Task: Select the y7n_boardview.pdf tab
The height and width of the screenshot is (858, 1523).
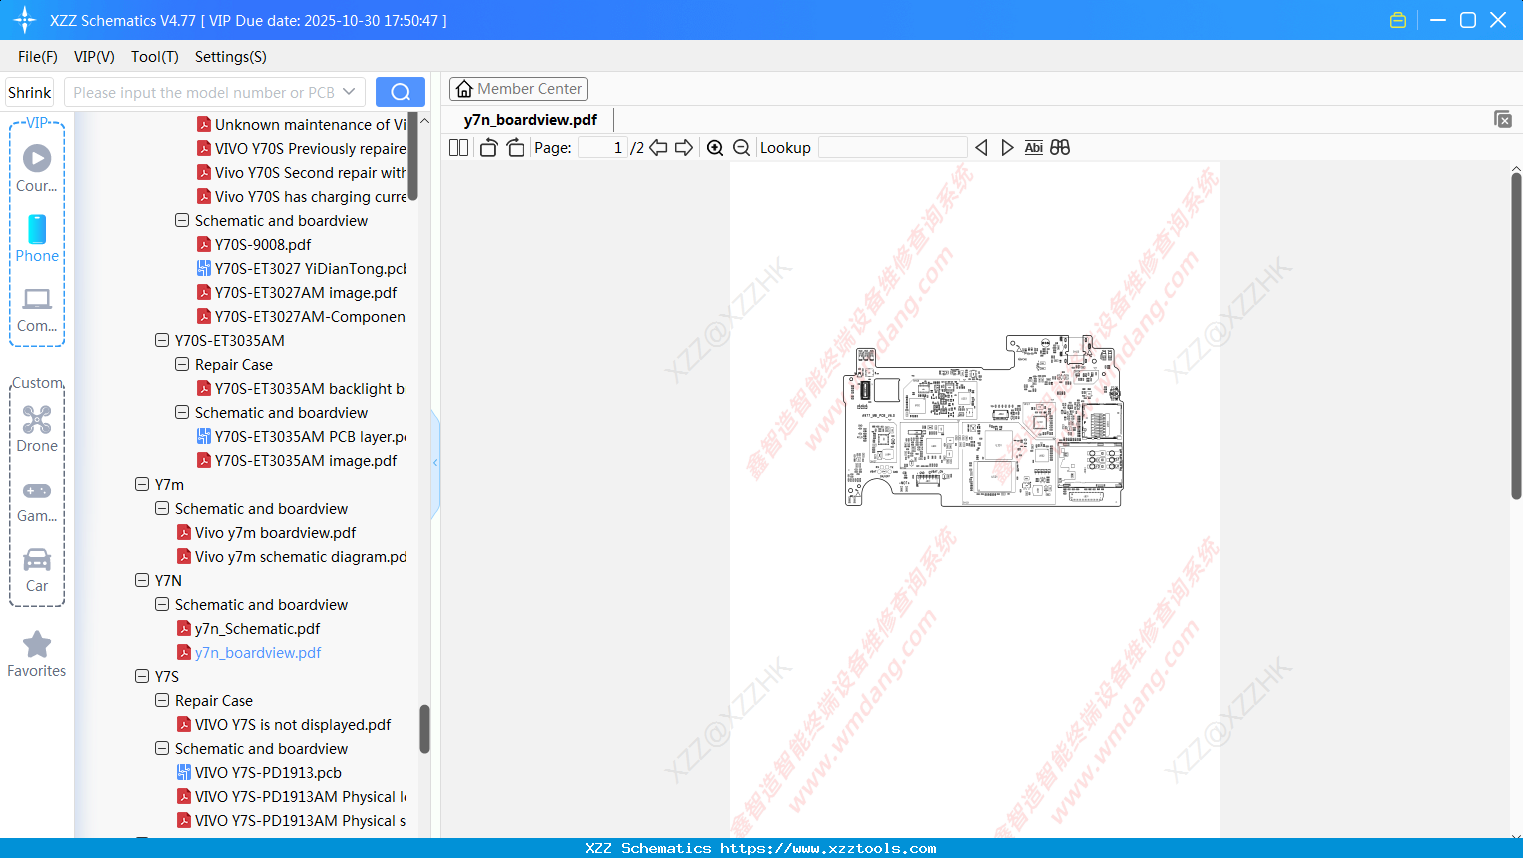Action: click(530, 120)
